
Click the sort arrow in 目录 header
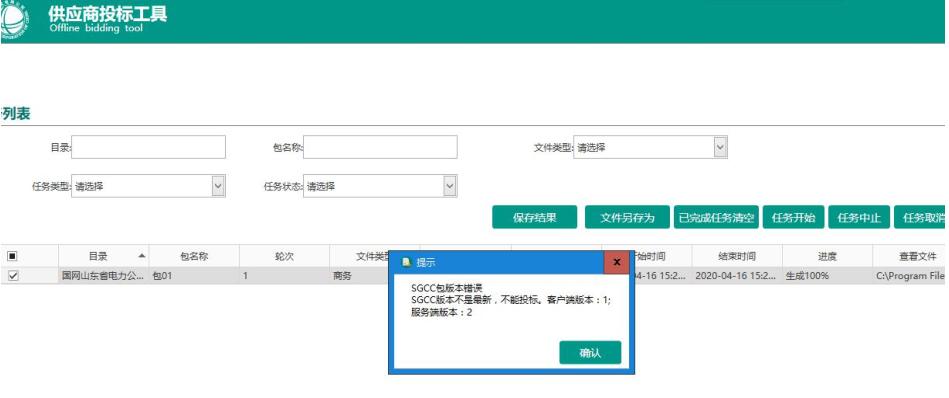coord(142,256)
